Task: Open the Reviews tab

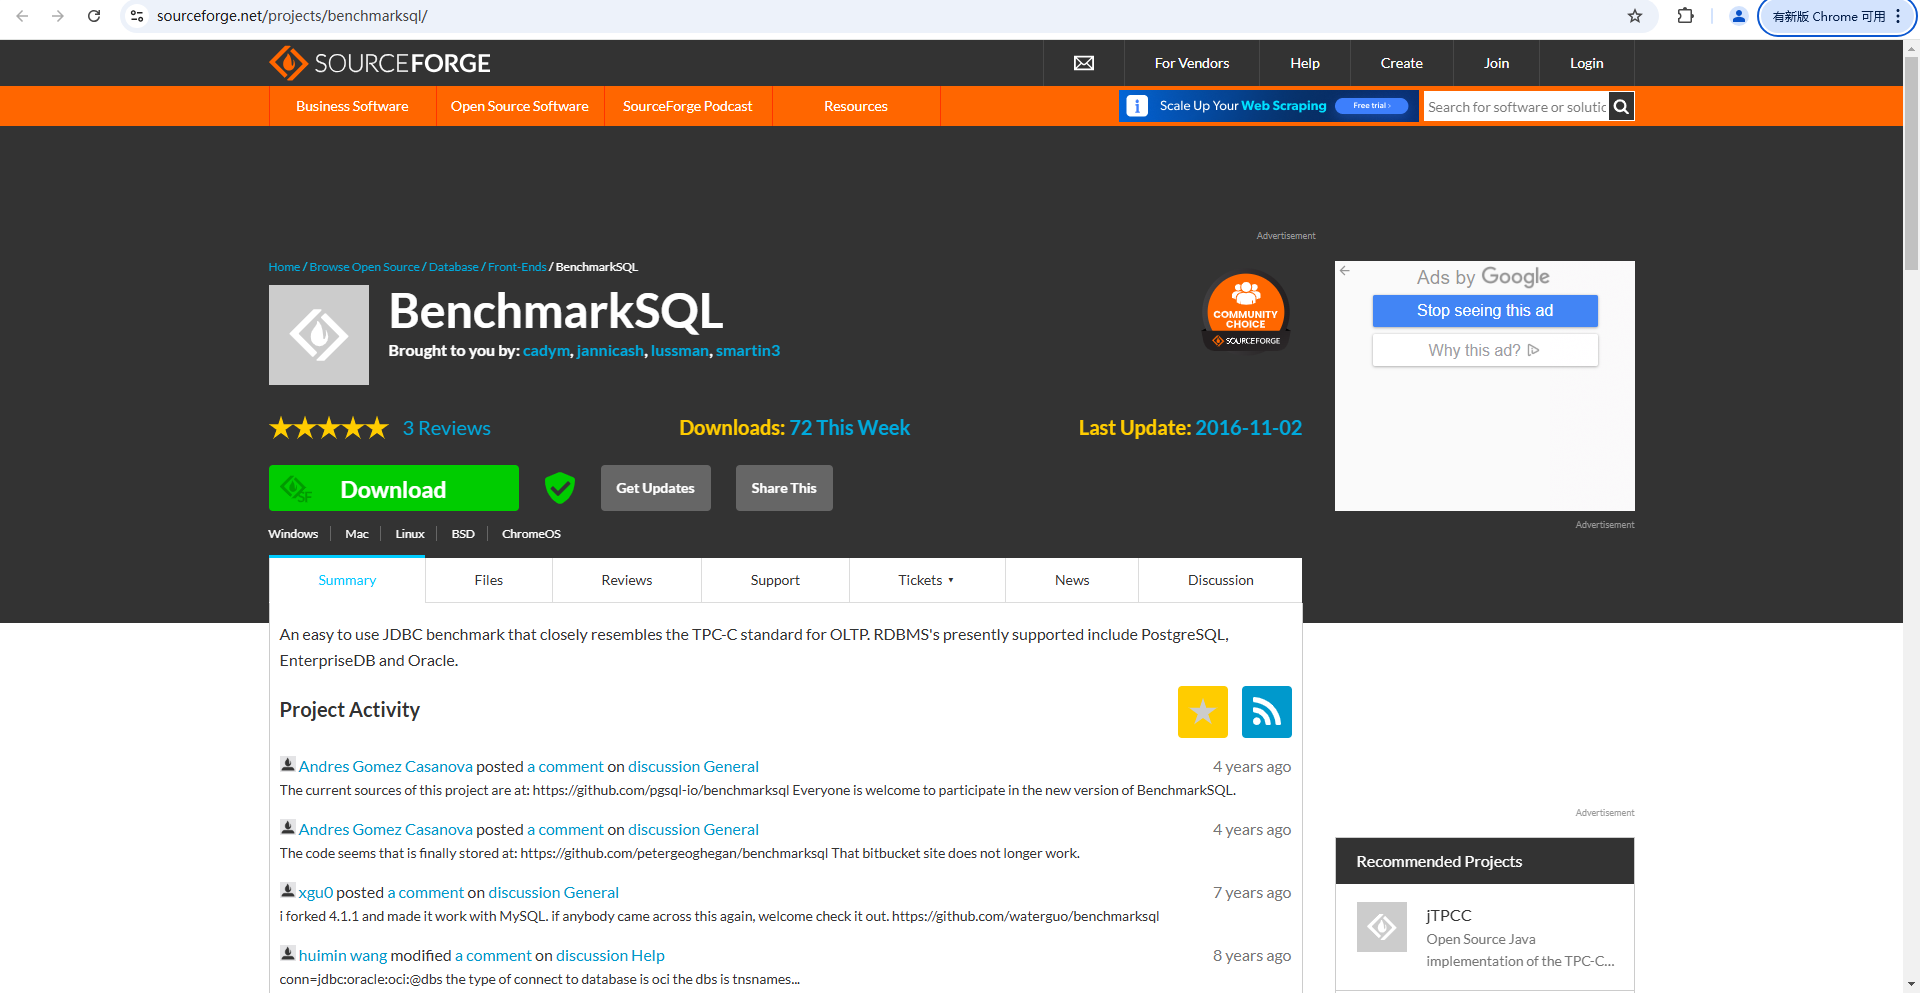Action: 627,580
